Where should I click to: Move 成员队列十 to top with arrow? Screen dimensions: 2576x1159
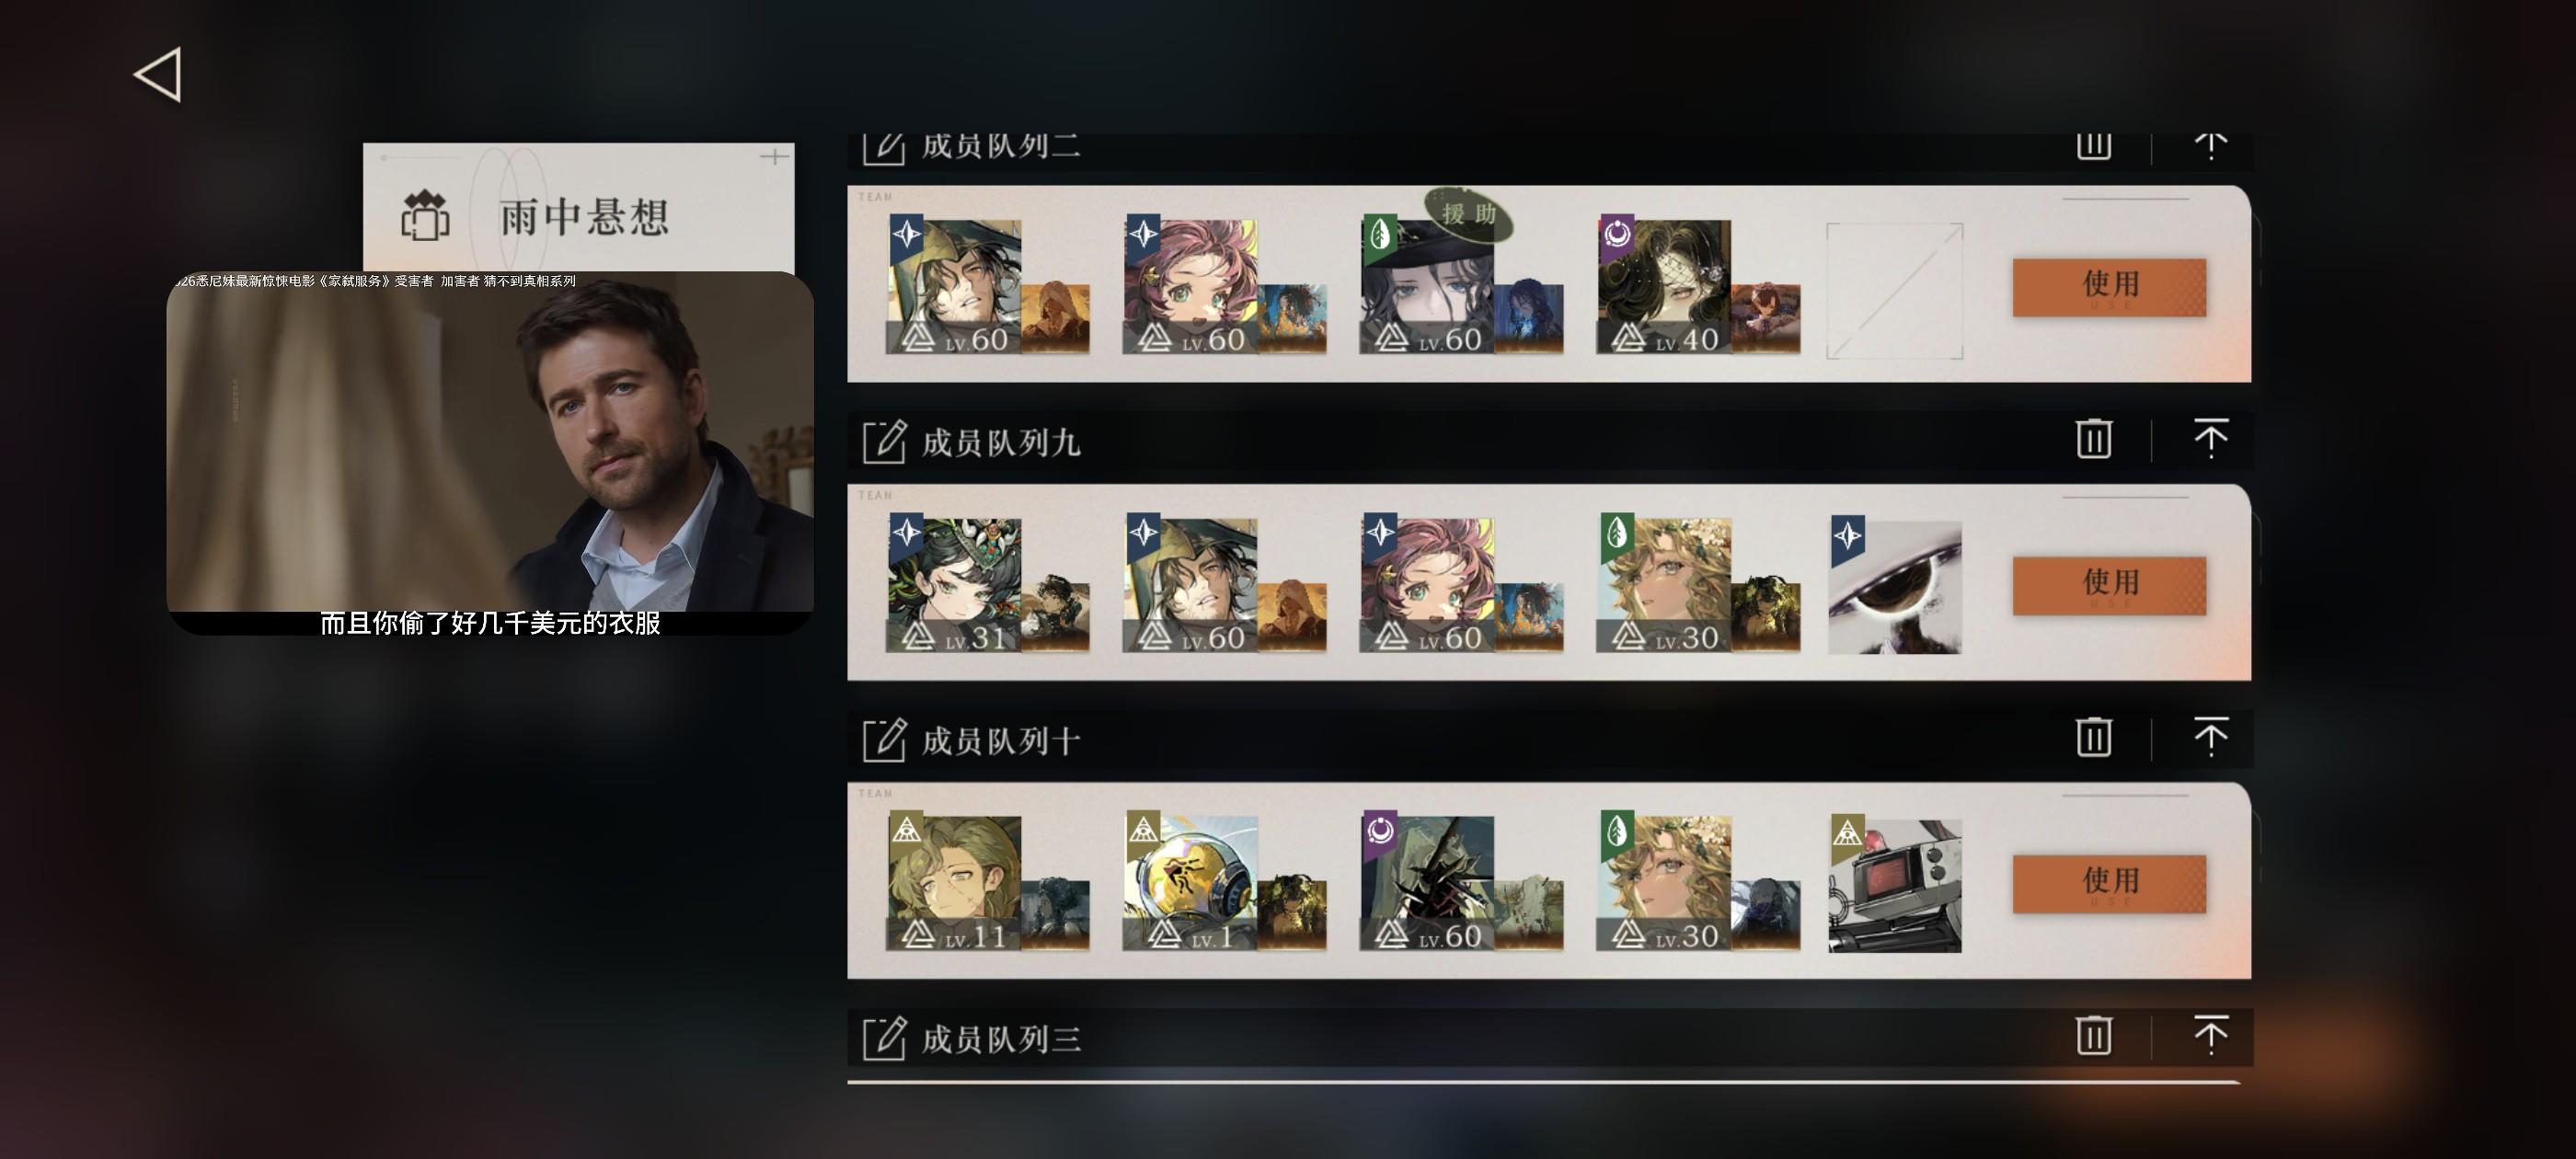coord(2210,737)
